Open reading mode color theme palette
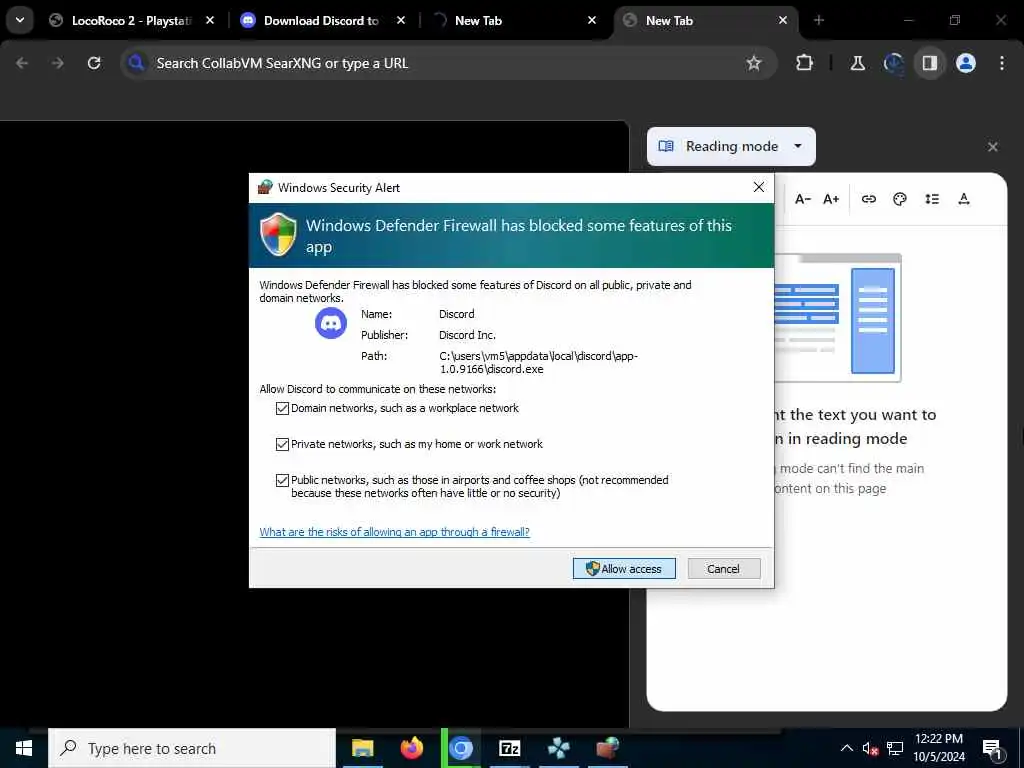 pos(900,199)
